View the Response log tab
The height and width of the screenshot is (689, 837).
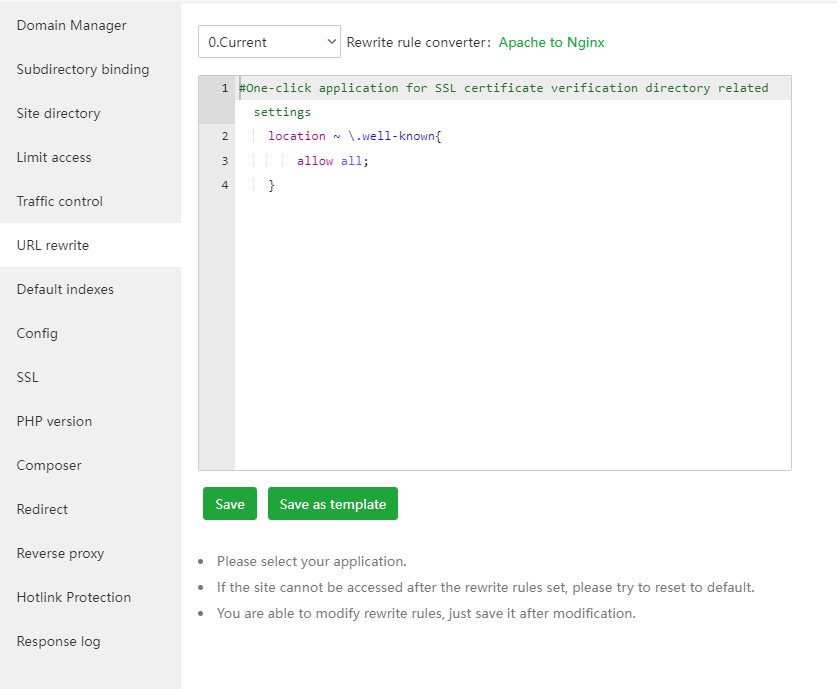click(x=58, y=641)
